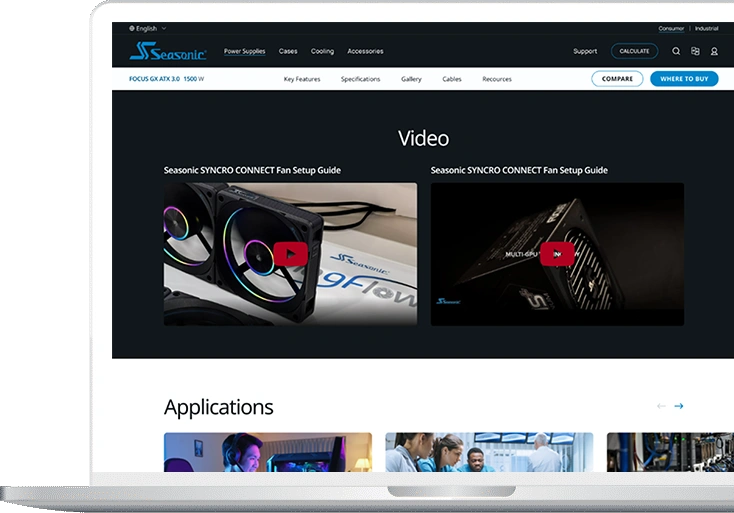Image resolution: width=734 pixels, height=513 pixels.
Task: Open the gamer application thumbnail
Action: tap(267, 452)
